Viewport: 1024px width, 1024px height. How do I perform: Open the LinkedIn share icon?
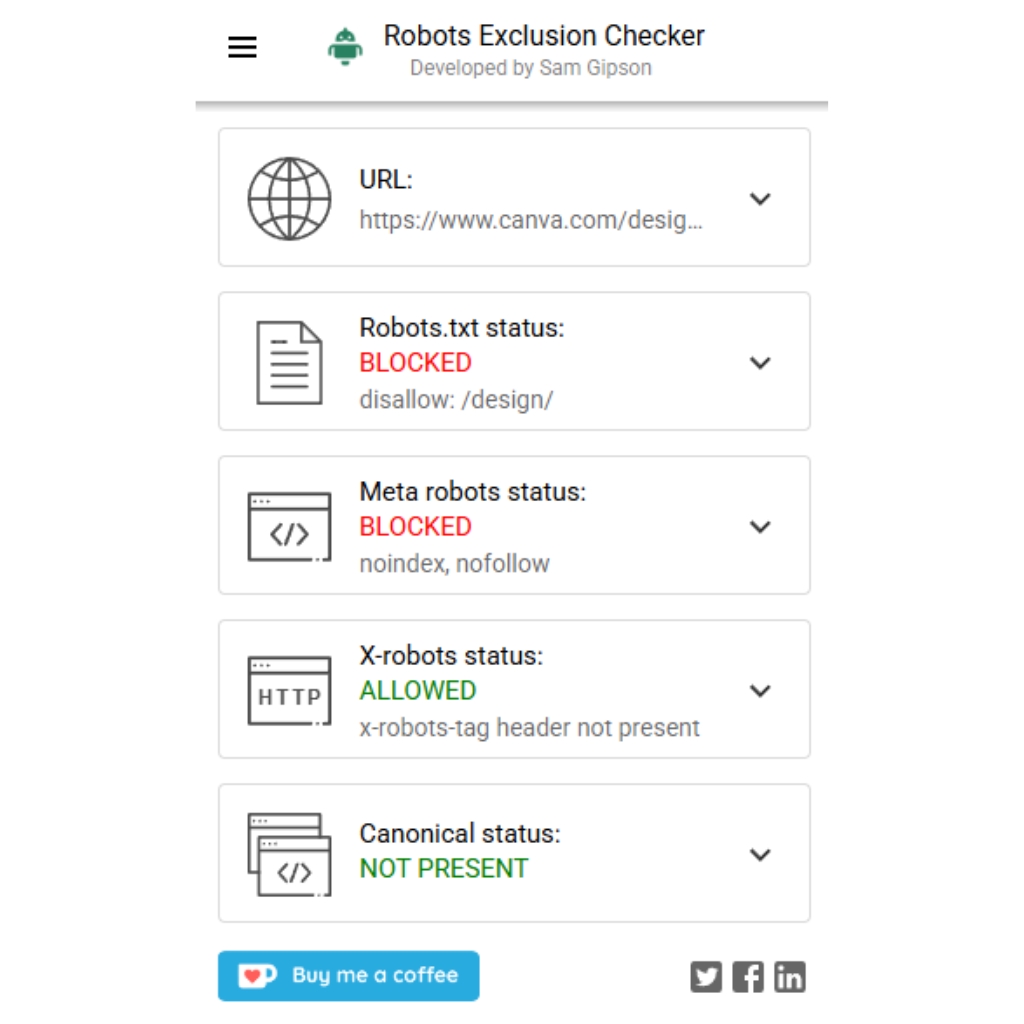coord(790,977)
